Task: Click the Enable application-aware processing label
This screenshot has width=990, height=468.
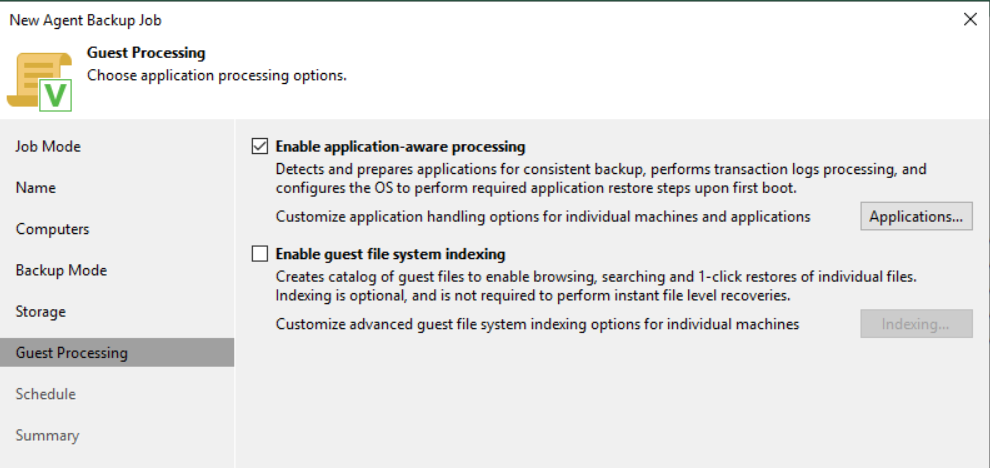Action: point(400,147)
